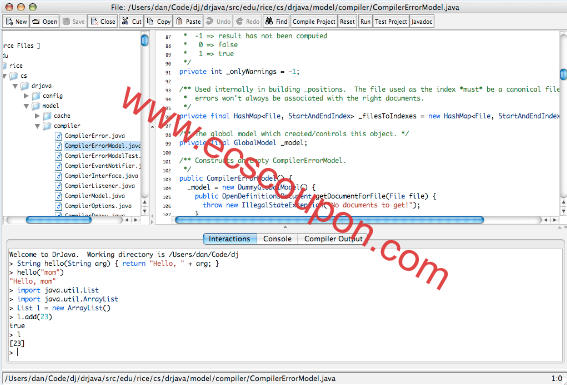Click the CompilerOptions.java file icon
The width and height of the screenshot is (567, 385).
point(59,206)
